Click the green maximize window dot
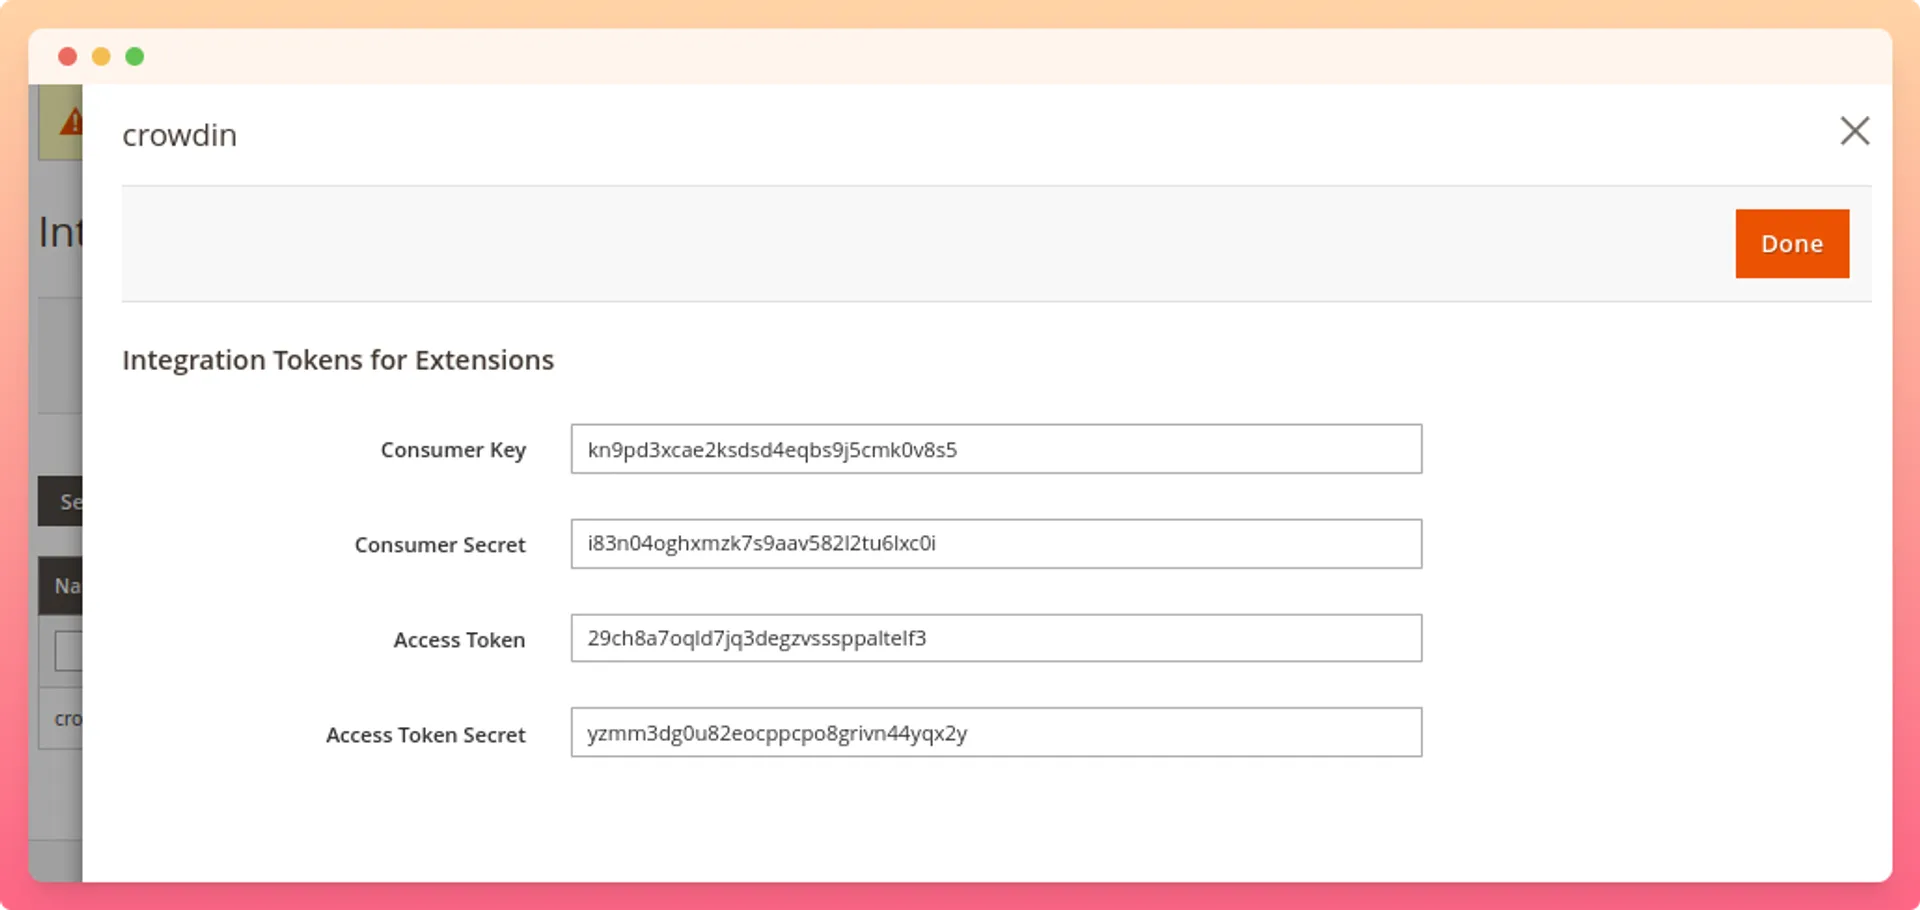 [x=135, y=57]
